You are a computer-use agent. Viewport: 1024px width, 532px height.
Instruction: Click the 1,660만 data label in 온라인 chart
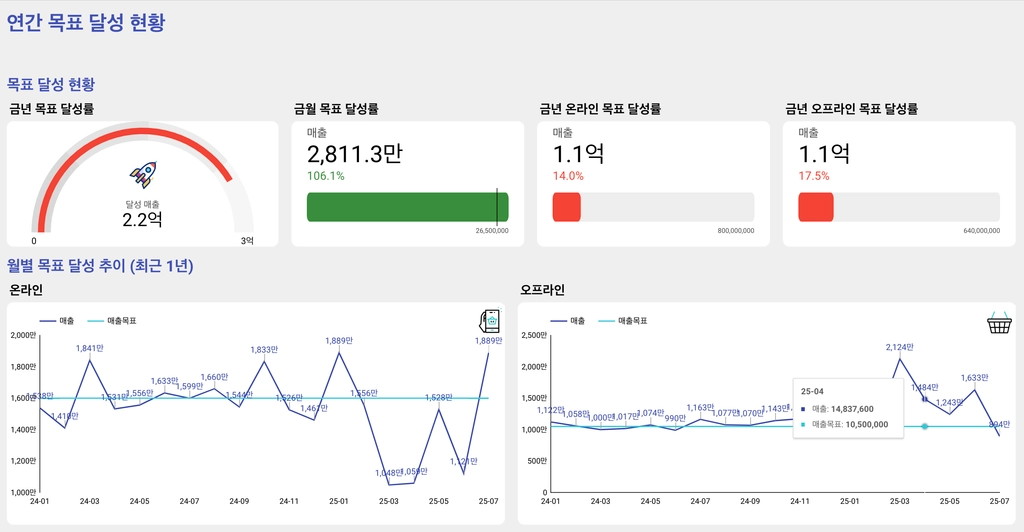click(x=214, y=377)
